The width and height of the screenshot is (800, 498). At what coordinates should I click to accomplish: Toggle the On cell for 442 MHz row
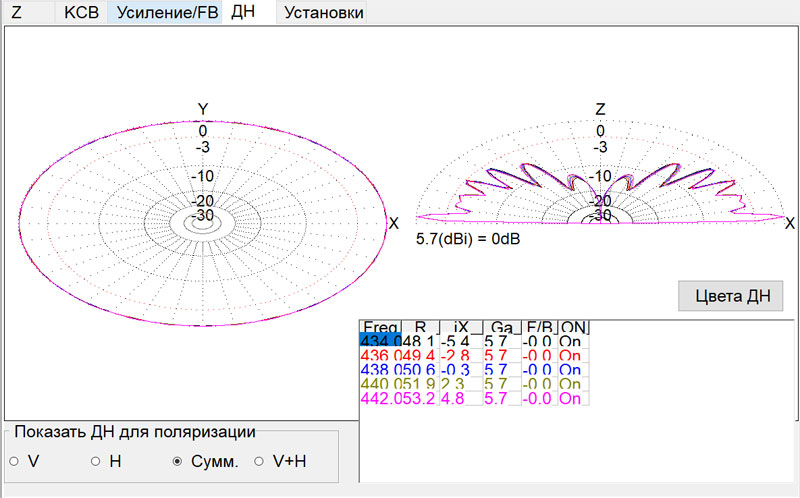tap(574, 398)
